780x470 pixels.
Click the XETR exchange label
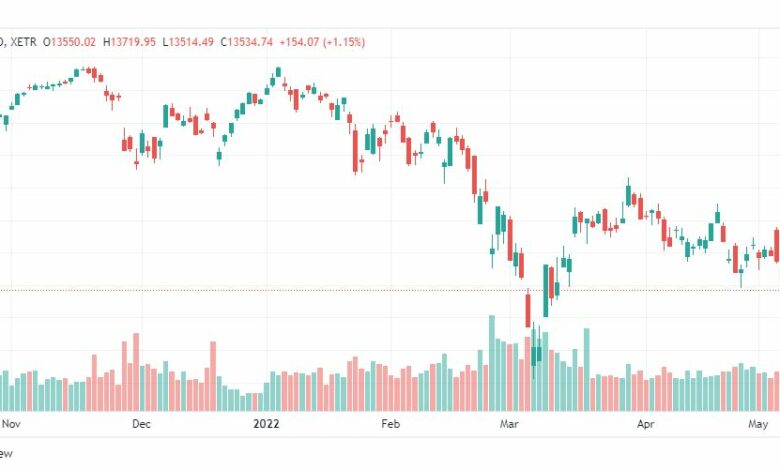coord(23,42)
